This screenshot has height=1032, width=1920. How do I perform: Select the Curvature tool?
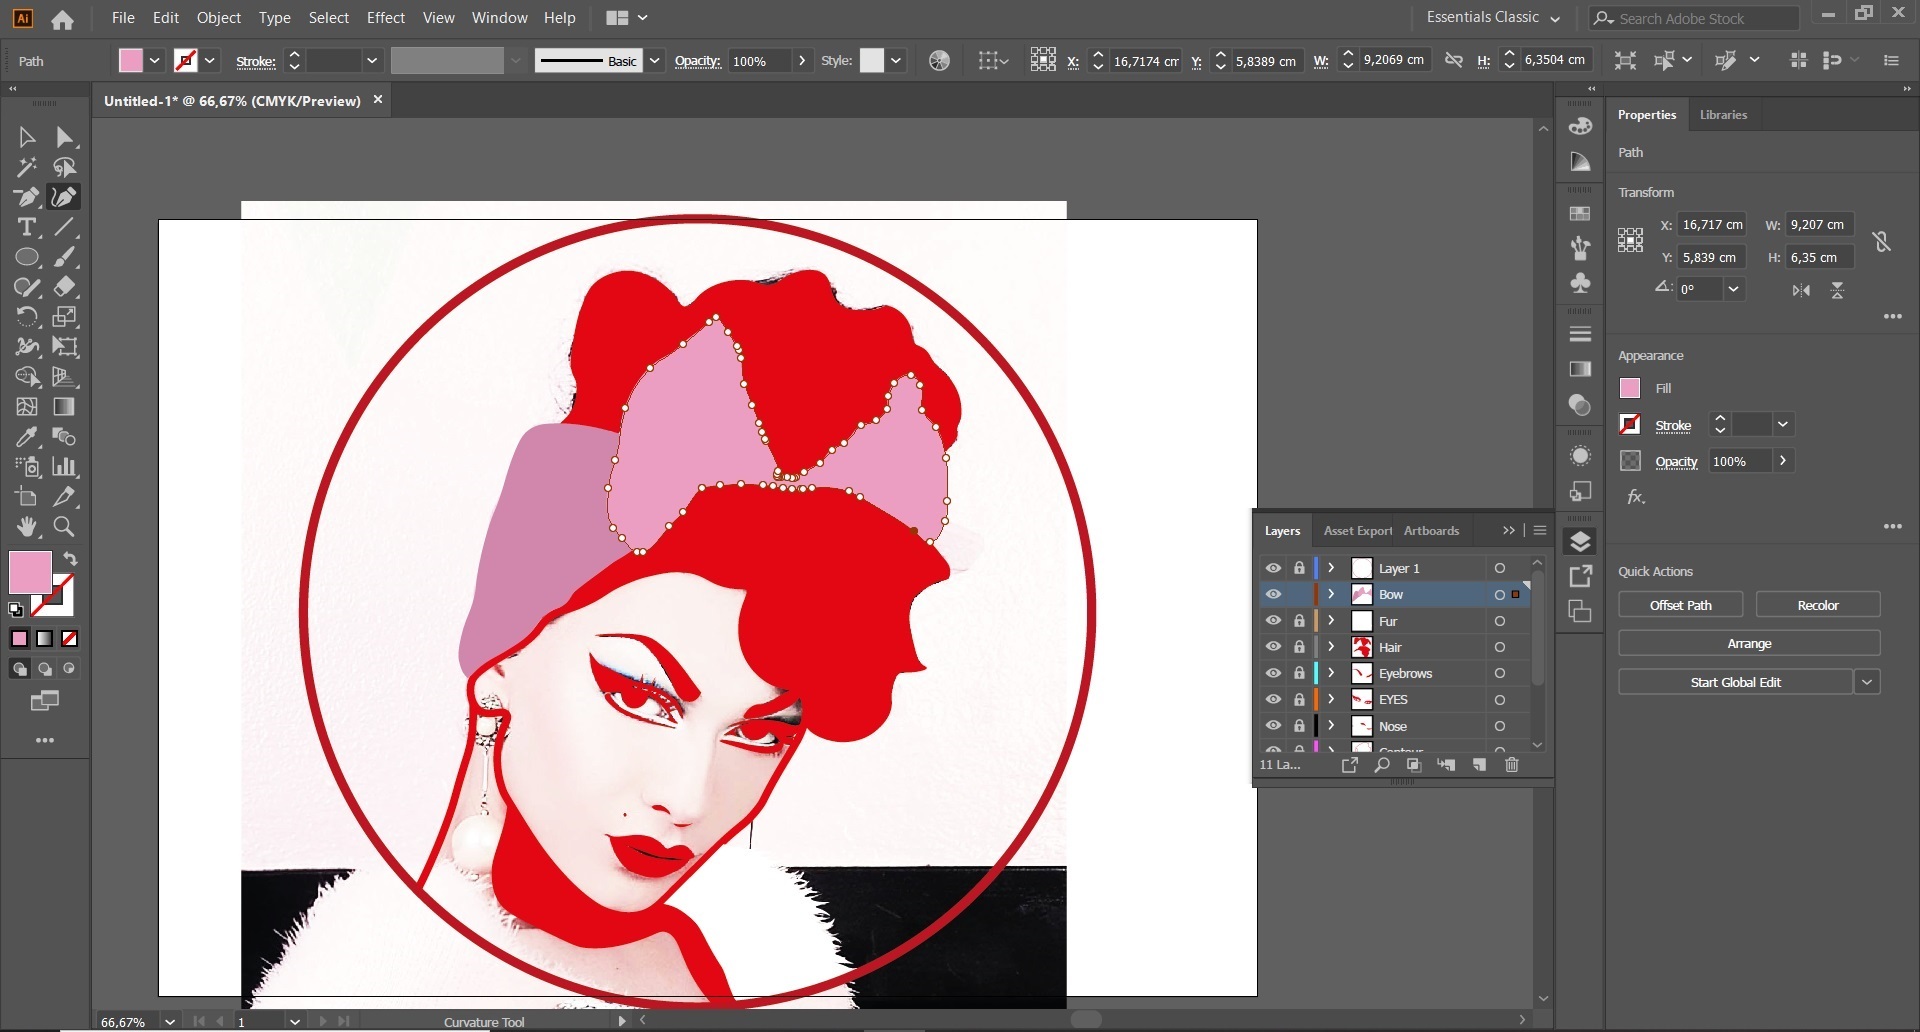[65, 197]
